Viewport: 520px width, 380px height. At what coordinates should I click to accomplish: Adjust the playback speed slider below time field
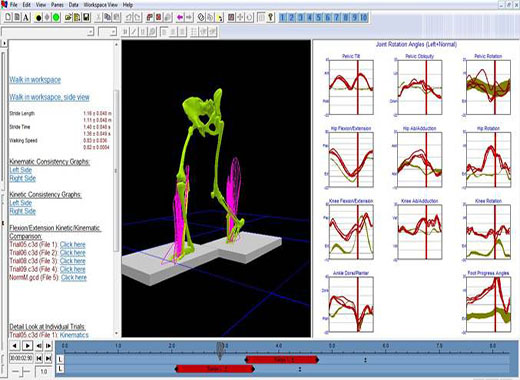(21, 371)
